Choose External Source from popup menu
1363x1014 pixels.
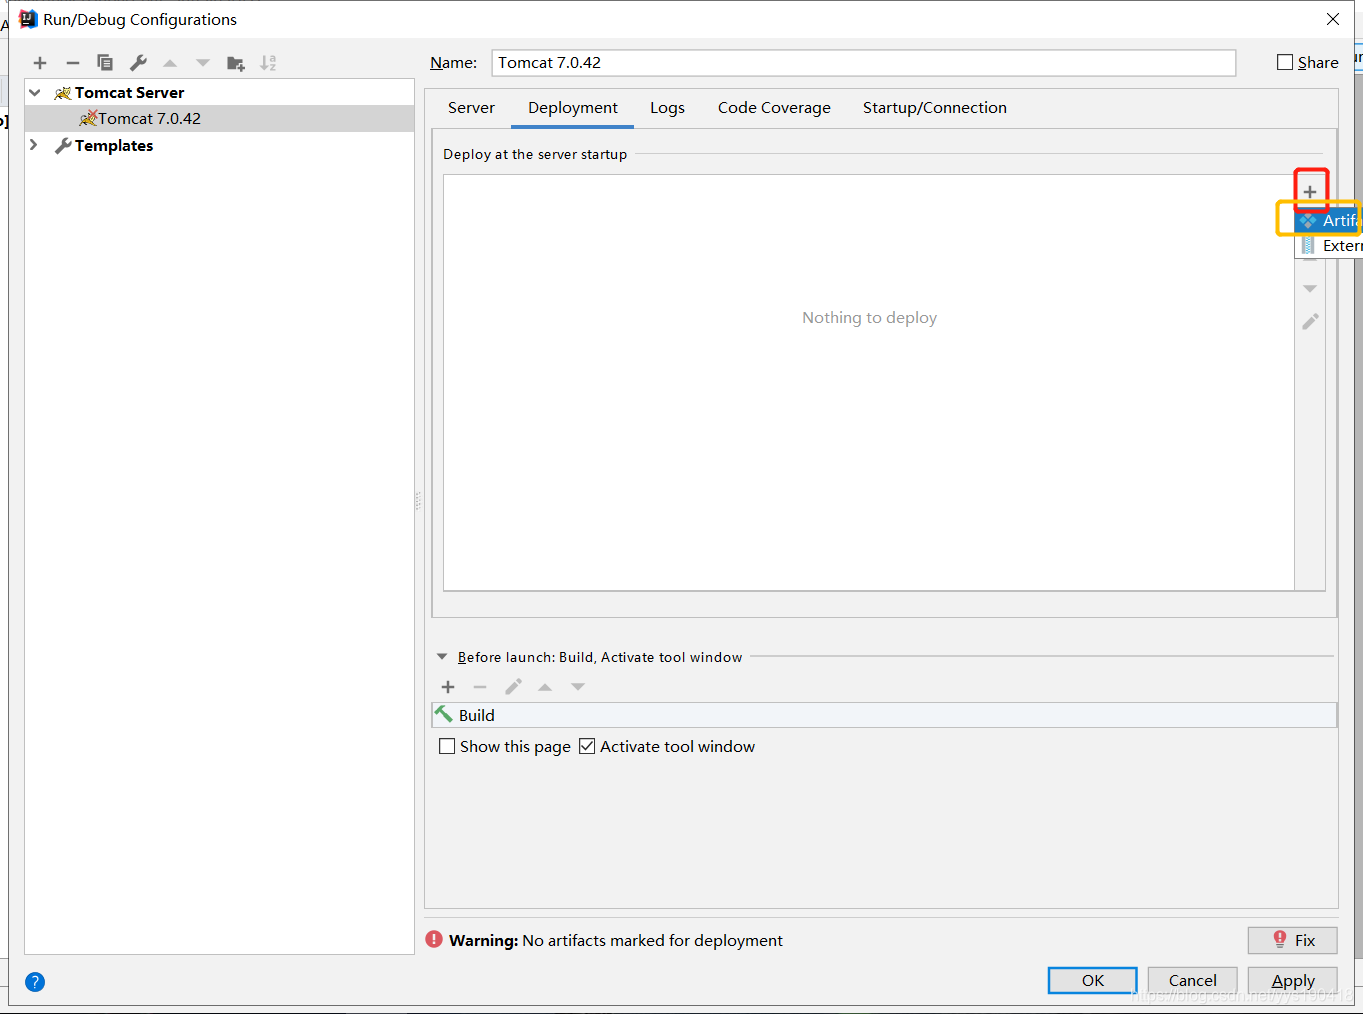click(x=1329, y=246)
